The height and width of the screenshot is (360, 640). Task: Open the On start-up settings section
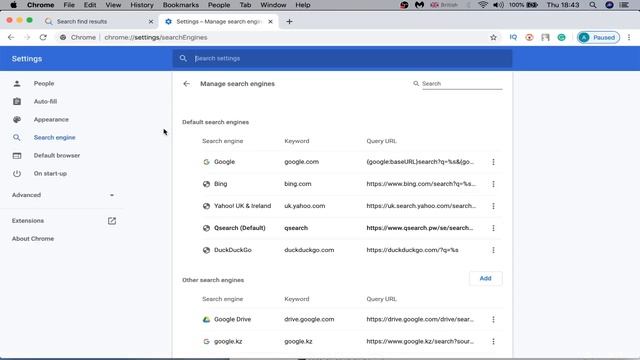tap(50, 173)
